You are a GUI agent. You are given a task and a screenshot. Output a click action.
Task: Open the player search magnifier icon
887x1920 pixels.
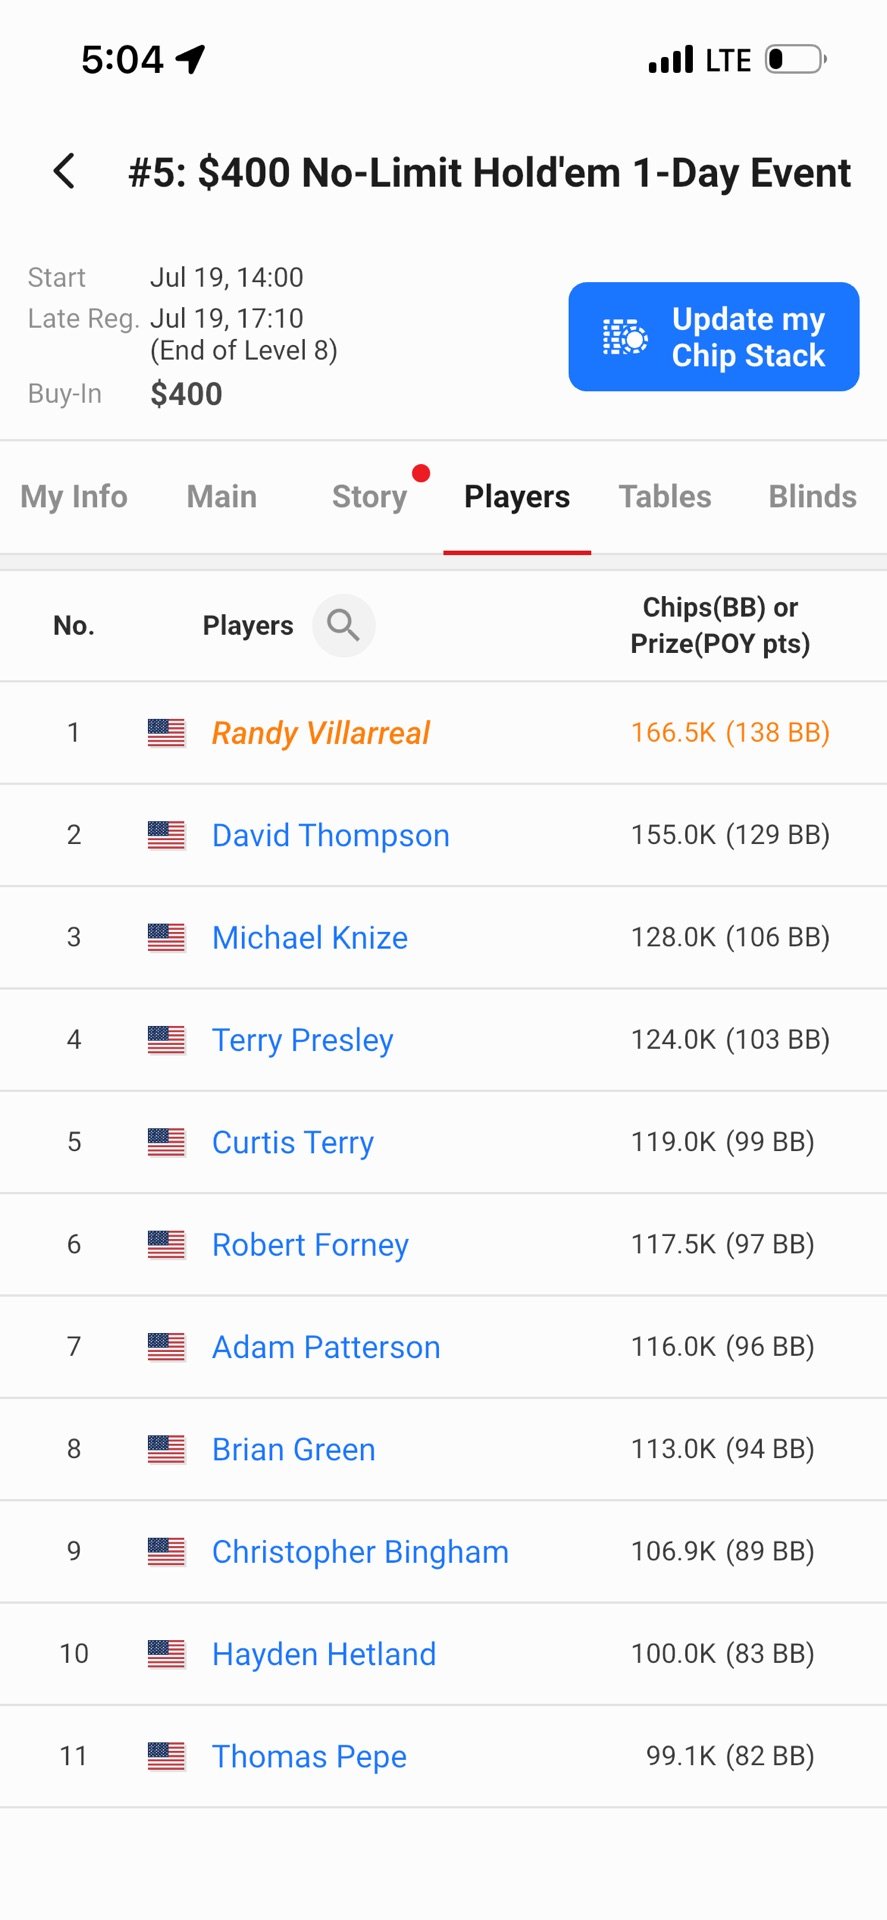pos(343,626)
